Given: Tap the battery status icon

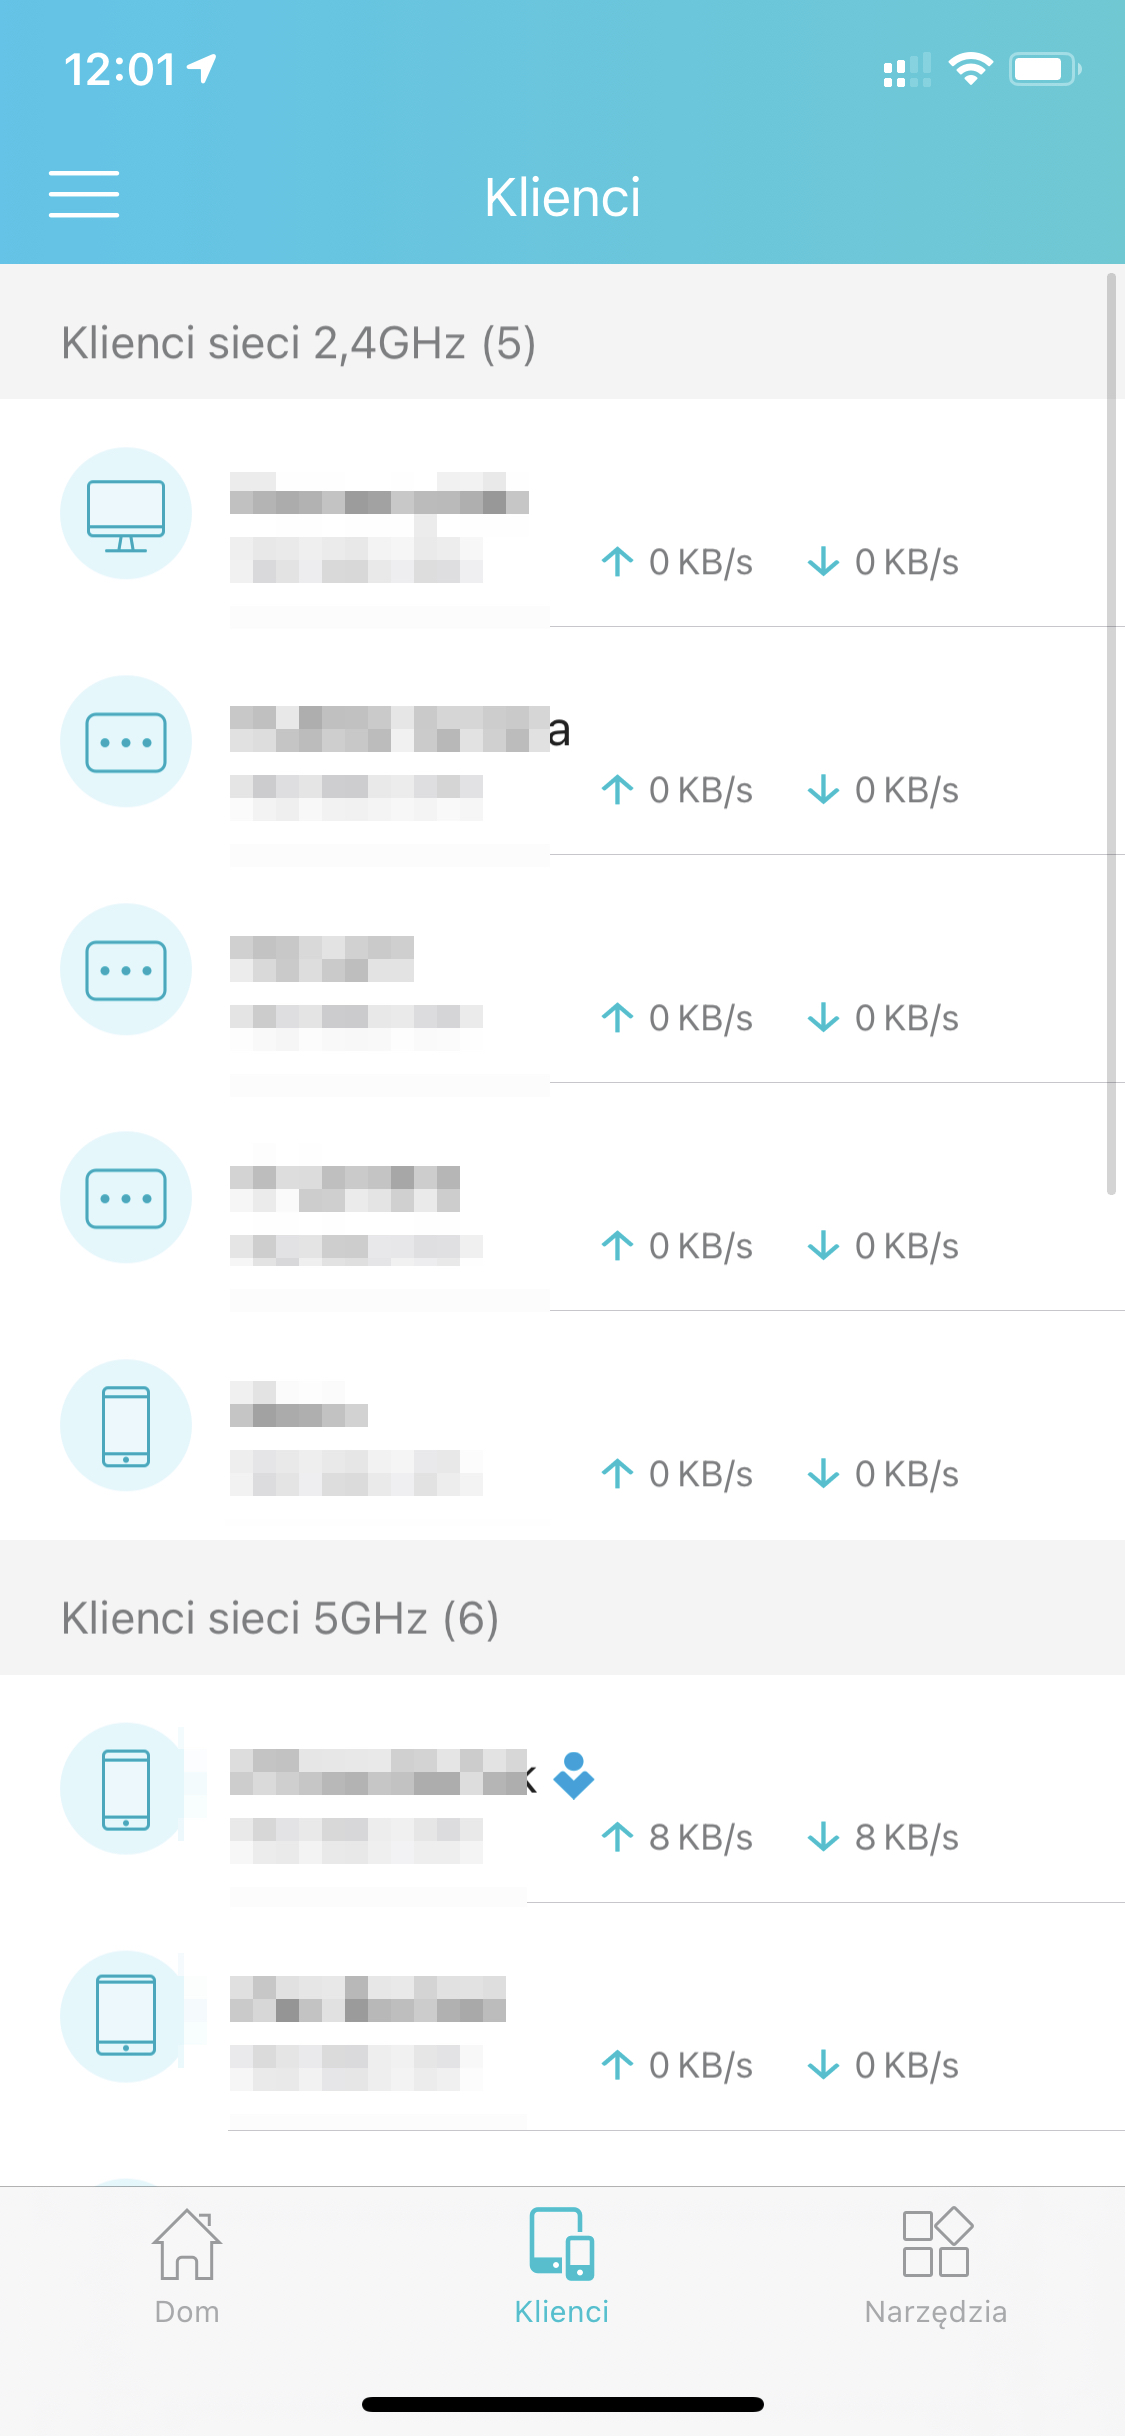Looking at the screenshot, I should [1044, 69].
